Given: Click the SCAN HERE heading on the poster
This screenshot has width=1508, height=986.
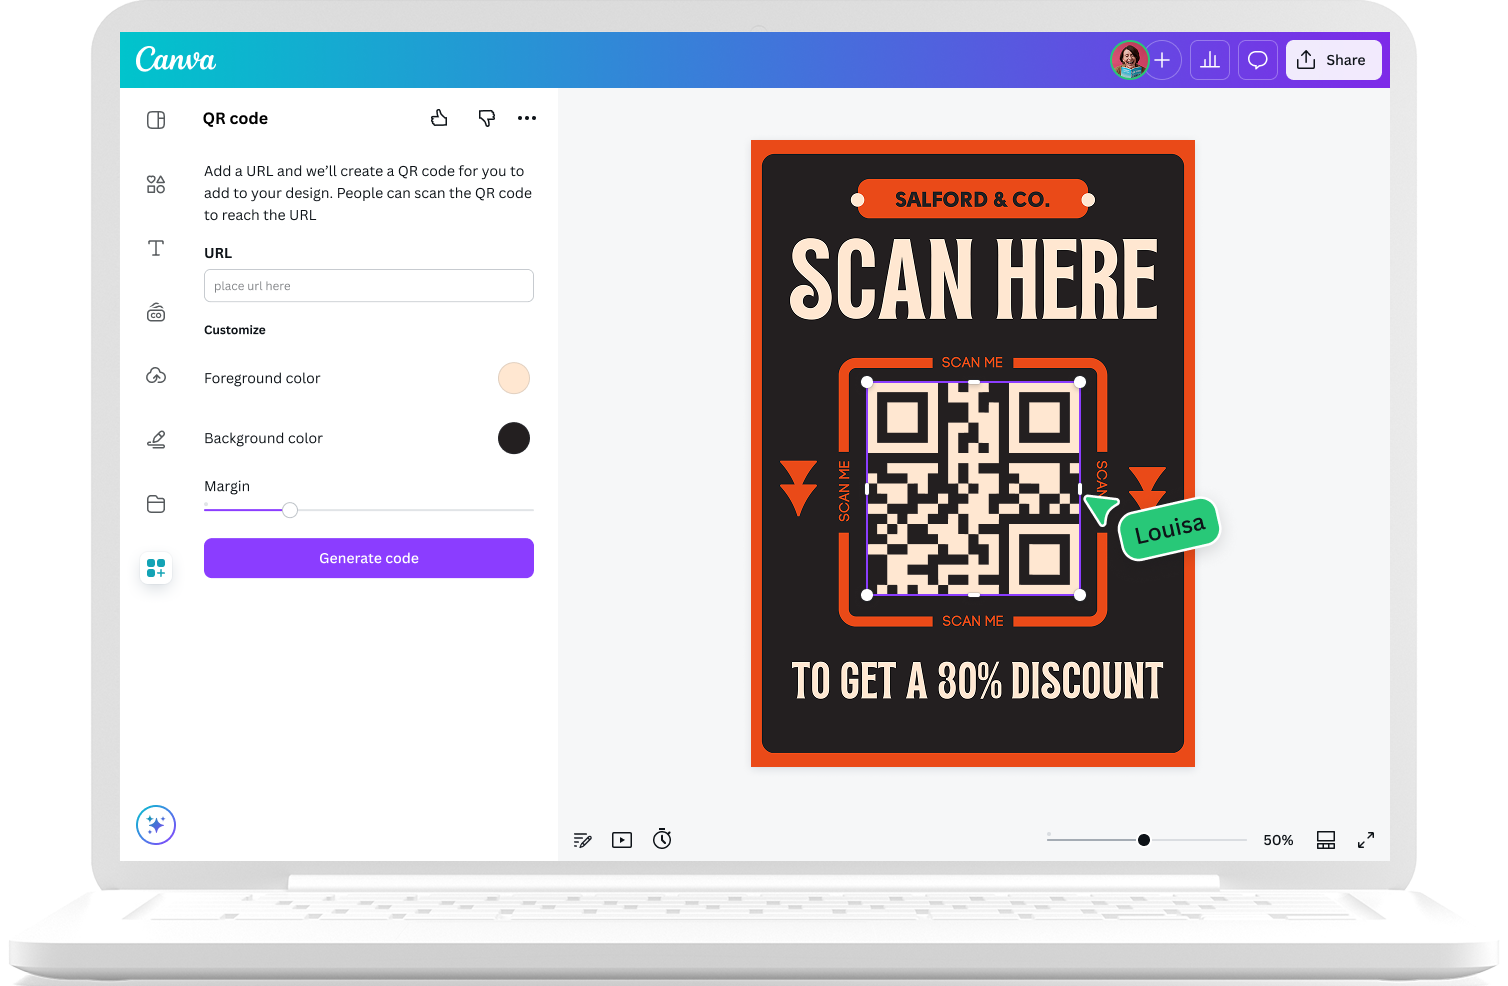Looking at the screenshot, I should [x=974, y=279].
